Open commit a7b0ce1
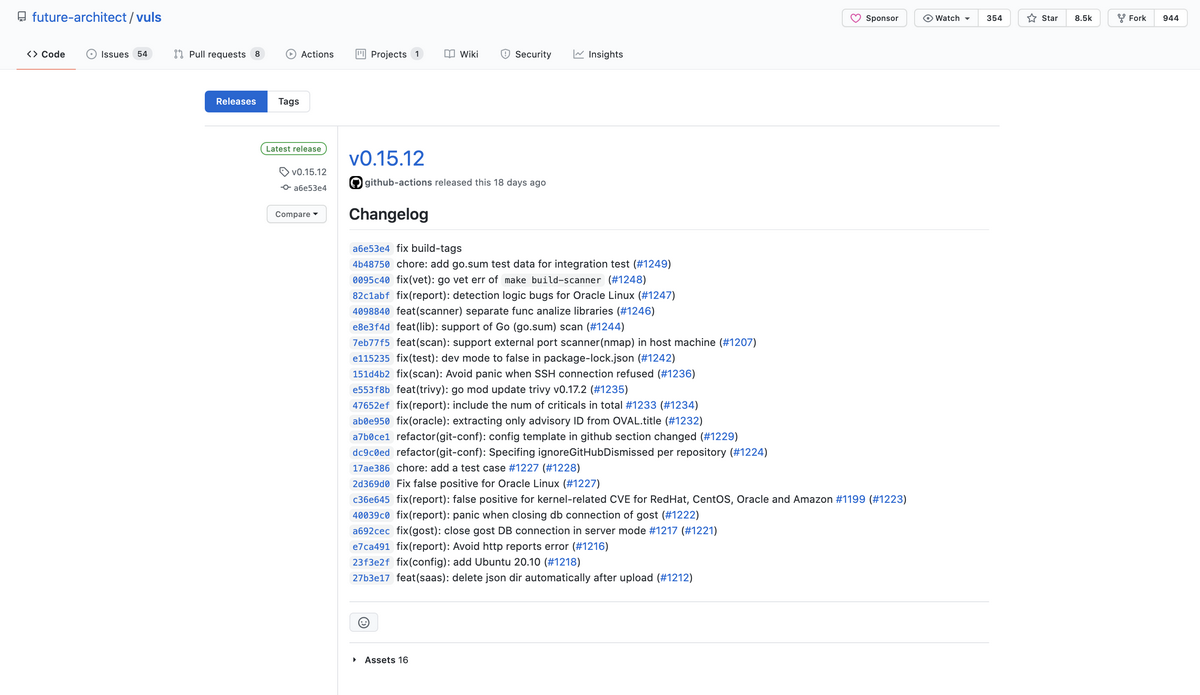Viewport: 1200px width, 695px height. click(x=371, y=437)
